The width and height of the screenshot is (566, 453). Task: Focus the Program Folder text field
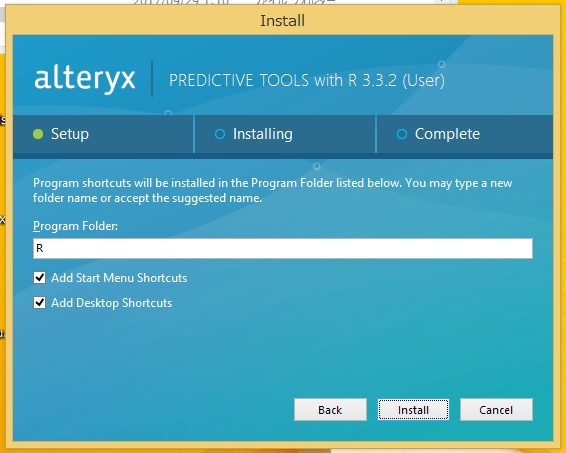(x=283, y=248)
